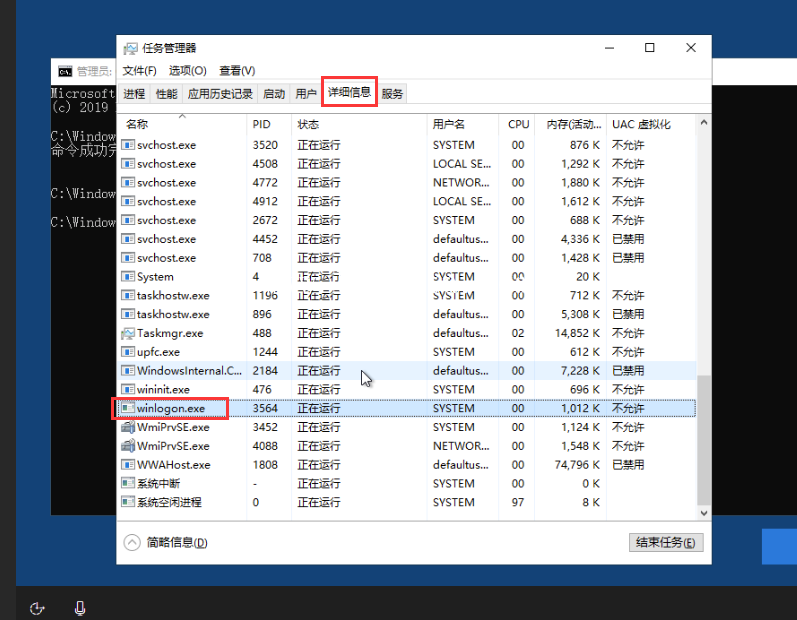This screenshot has width=797, height=620.
Task: Click the ease of access icon at bottom
Action: [x=37, y=608]
